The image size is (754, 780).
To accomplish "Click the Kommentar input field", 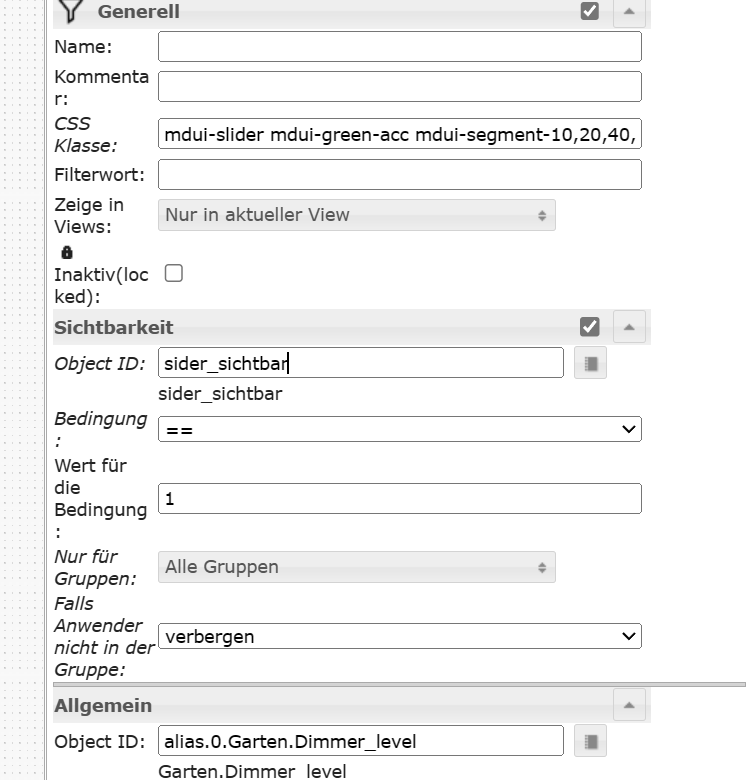I will click(x=399, y=86).
